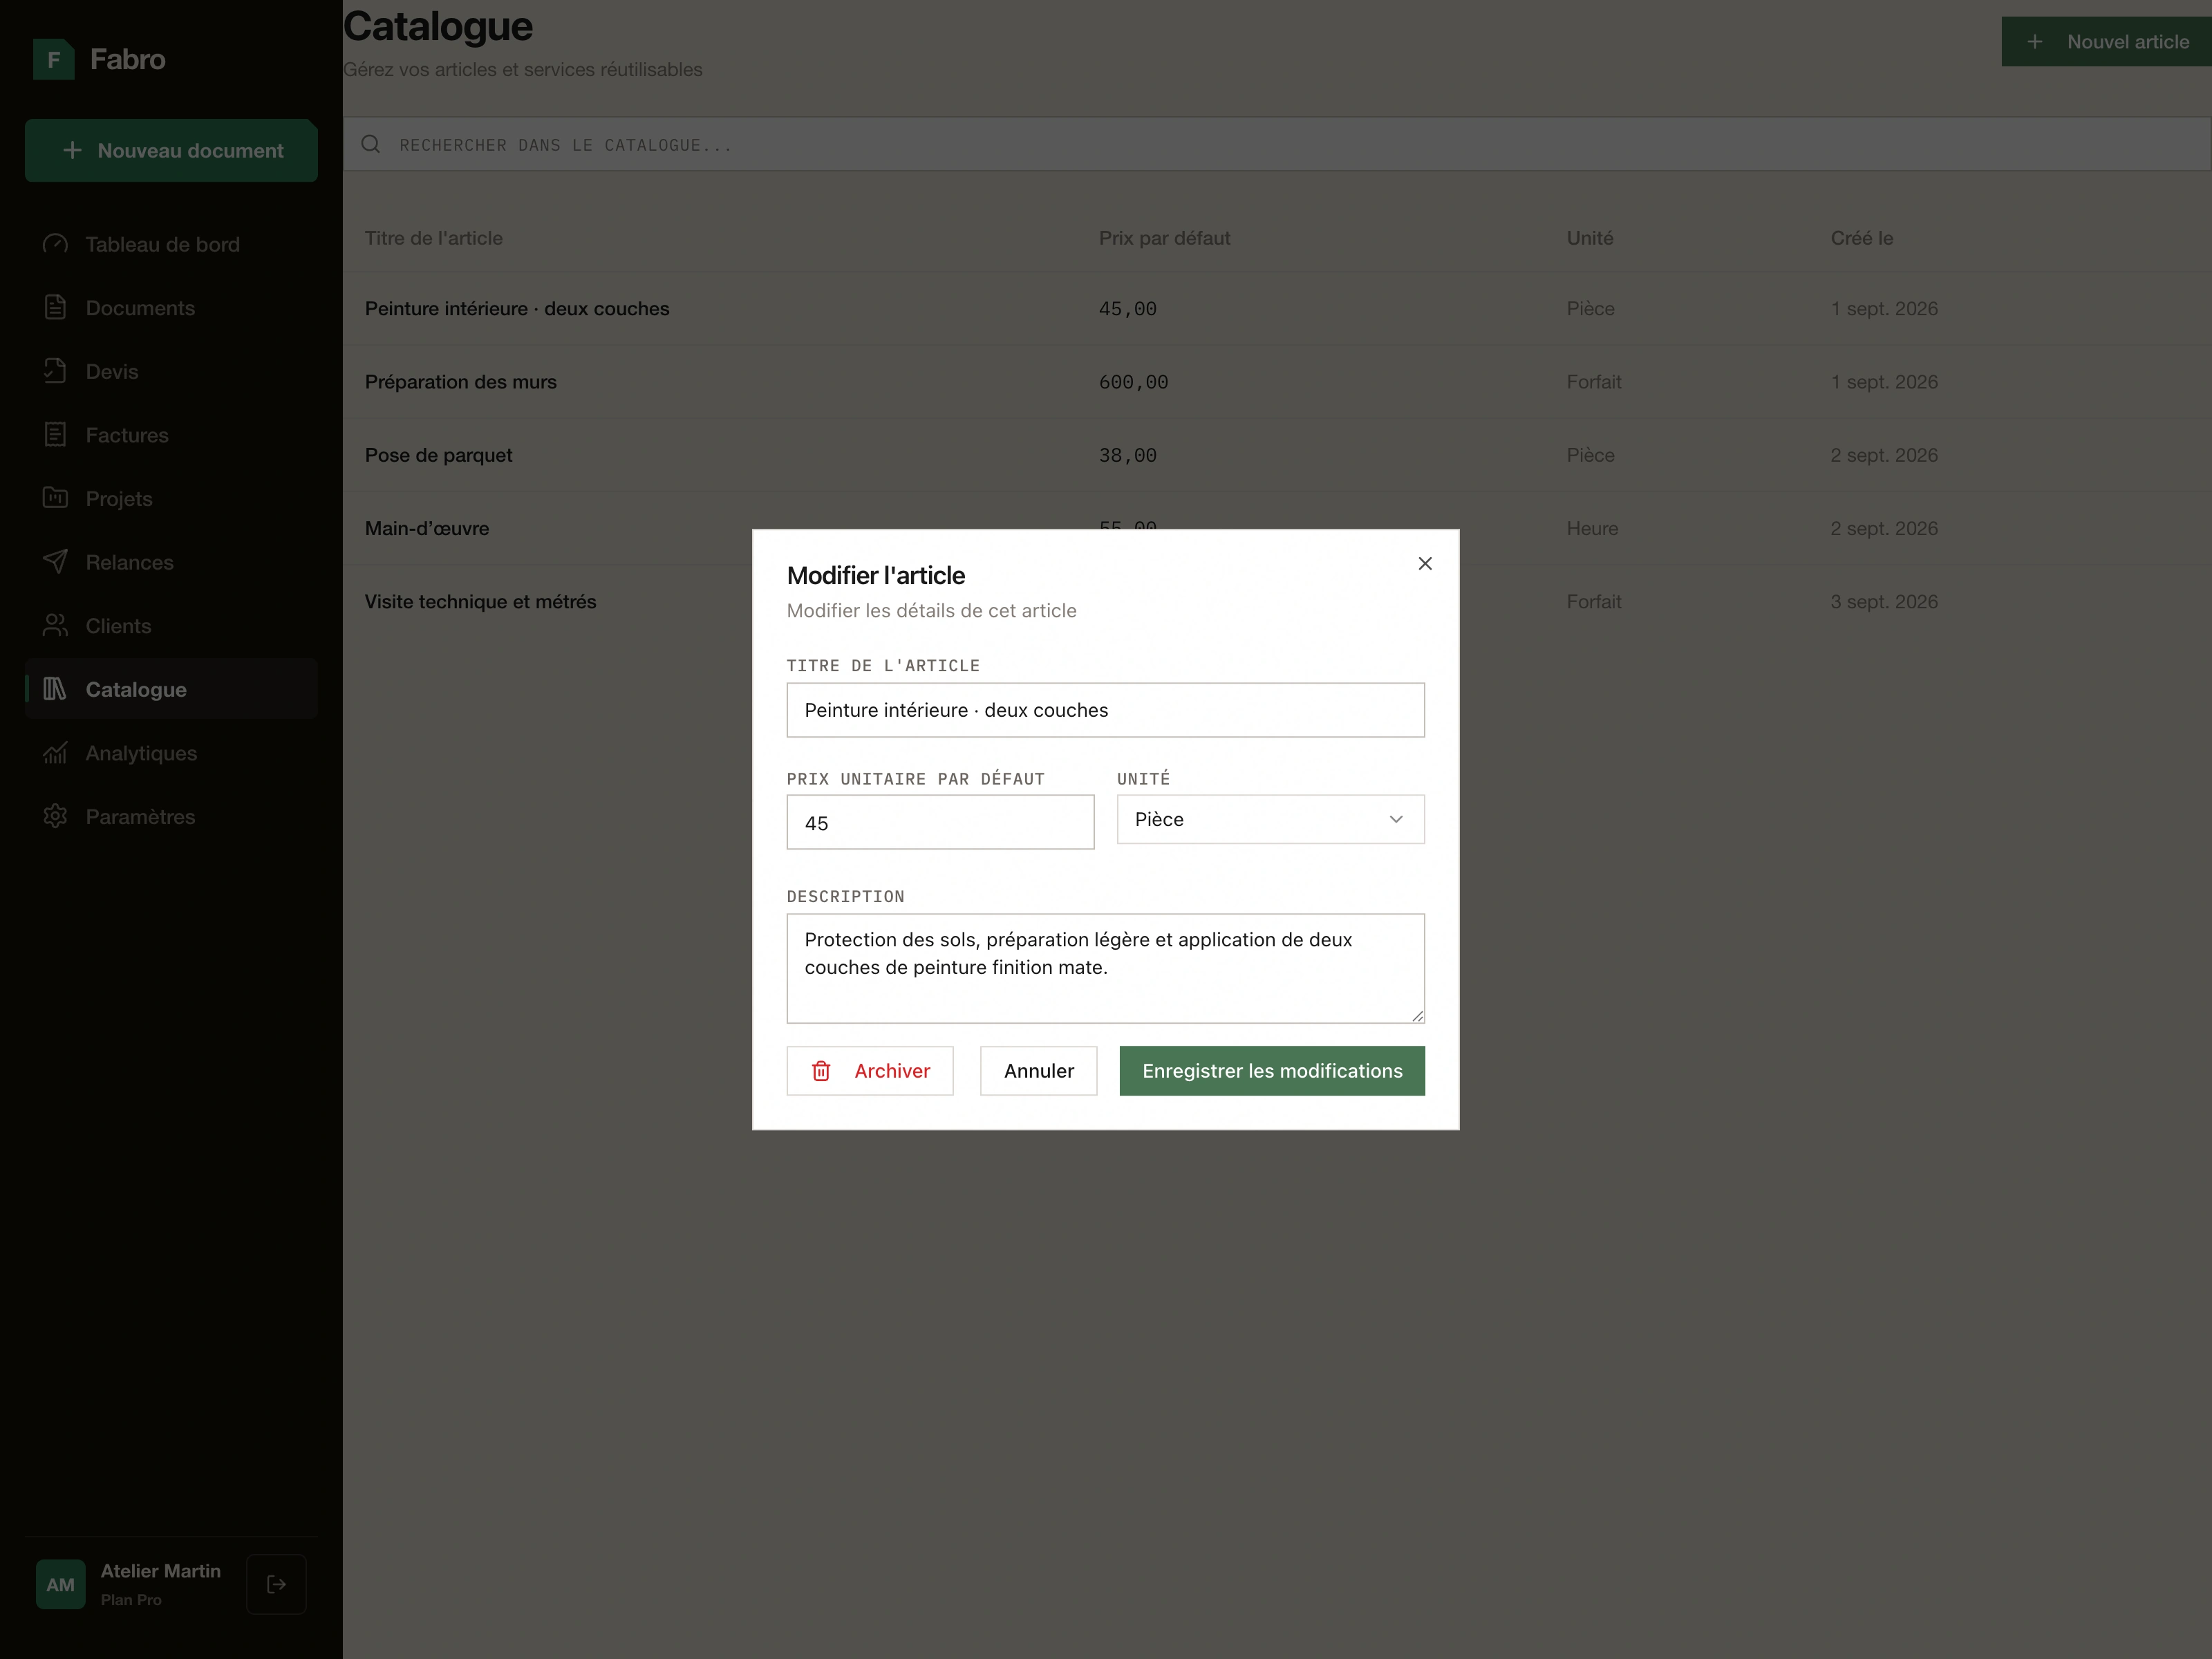The image size is (2212, 1659).
Task: Click the 3 sept. 2026 date cell
Action: tap(1884, 601)
